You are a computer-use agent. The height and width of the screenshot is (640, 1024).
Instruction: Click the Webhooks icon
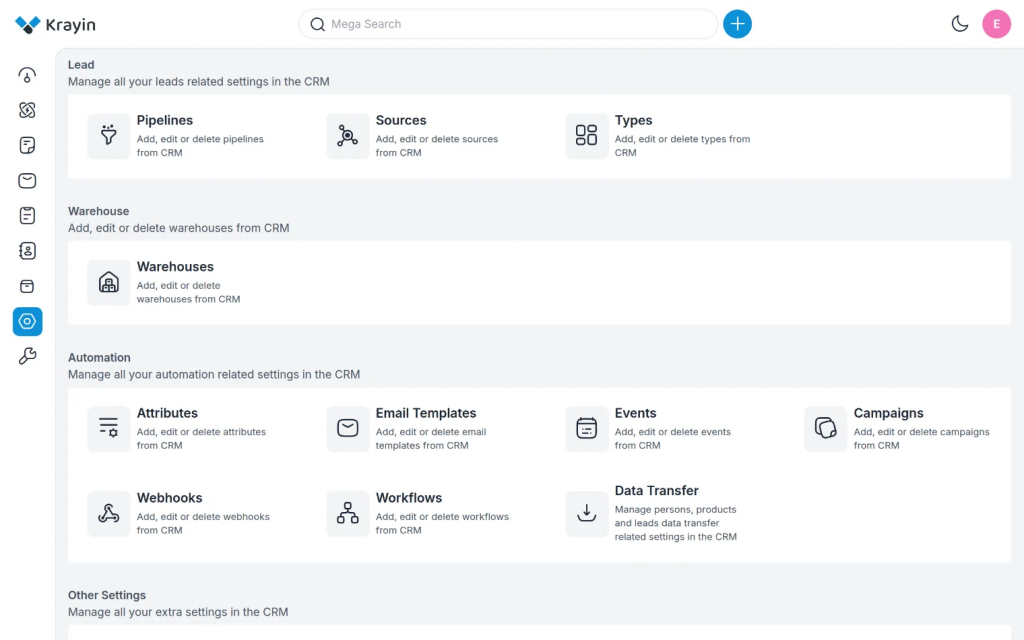pos(108,513)
